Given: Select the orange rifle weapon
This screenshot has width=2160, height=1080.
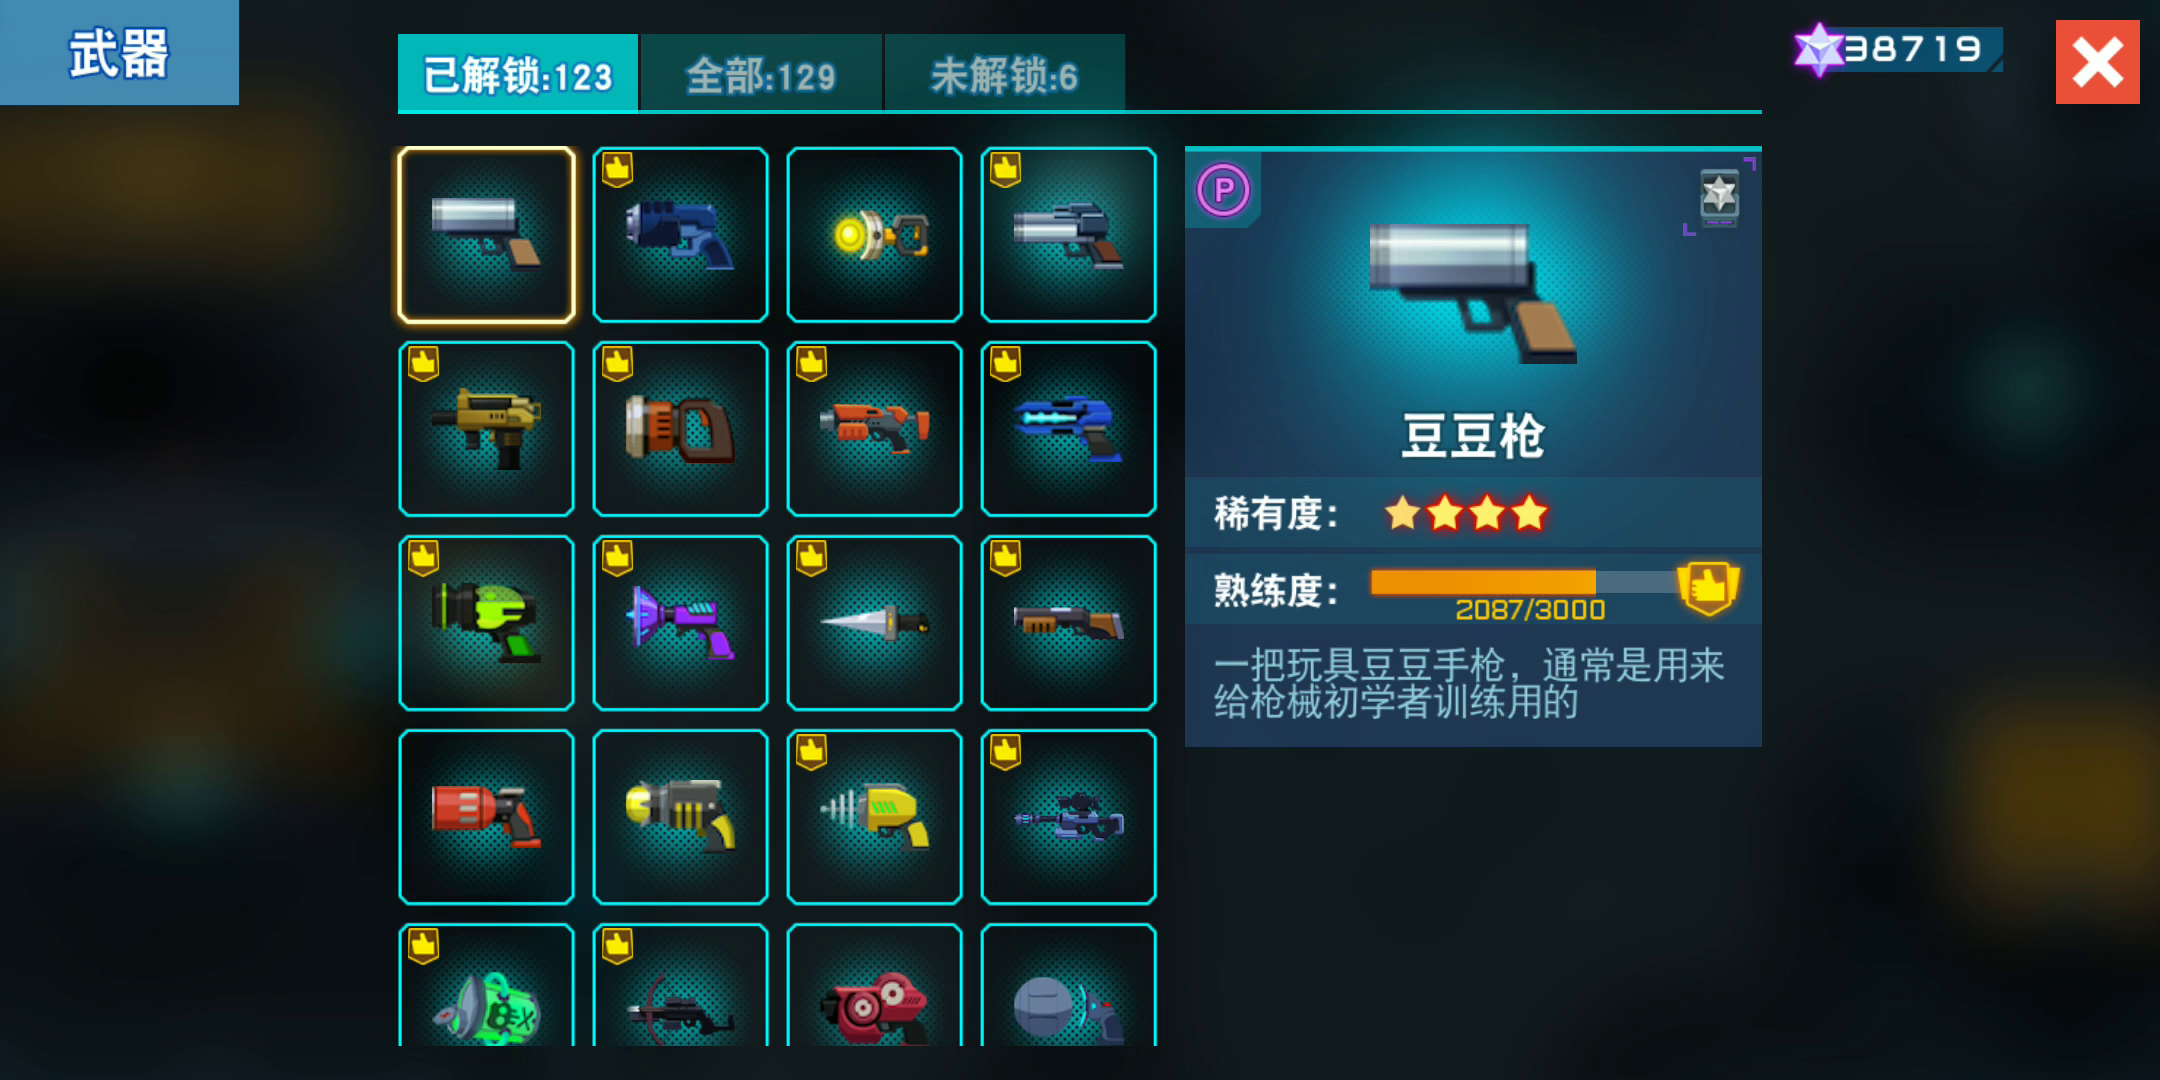Looking at the screenshot, I should [x=874, y=429].
